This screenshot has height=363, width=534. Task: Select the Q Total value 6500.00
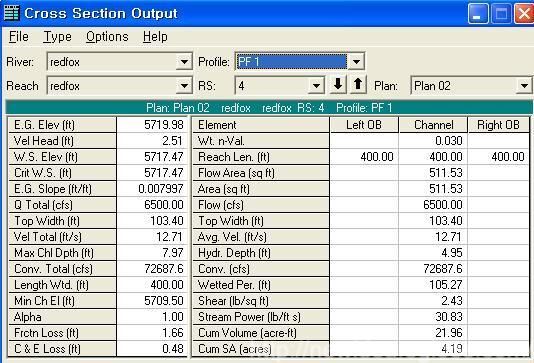[152, 205]
